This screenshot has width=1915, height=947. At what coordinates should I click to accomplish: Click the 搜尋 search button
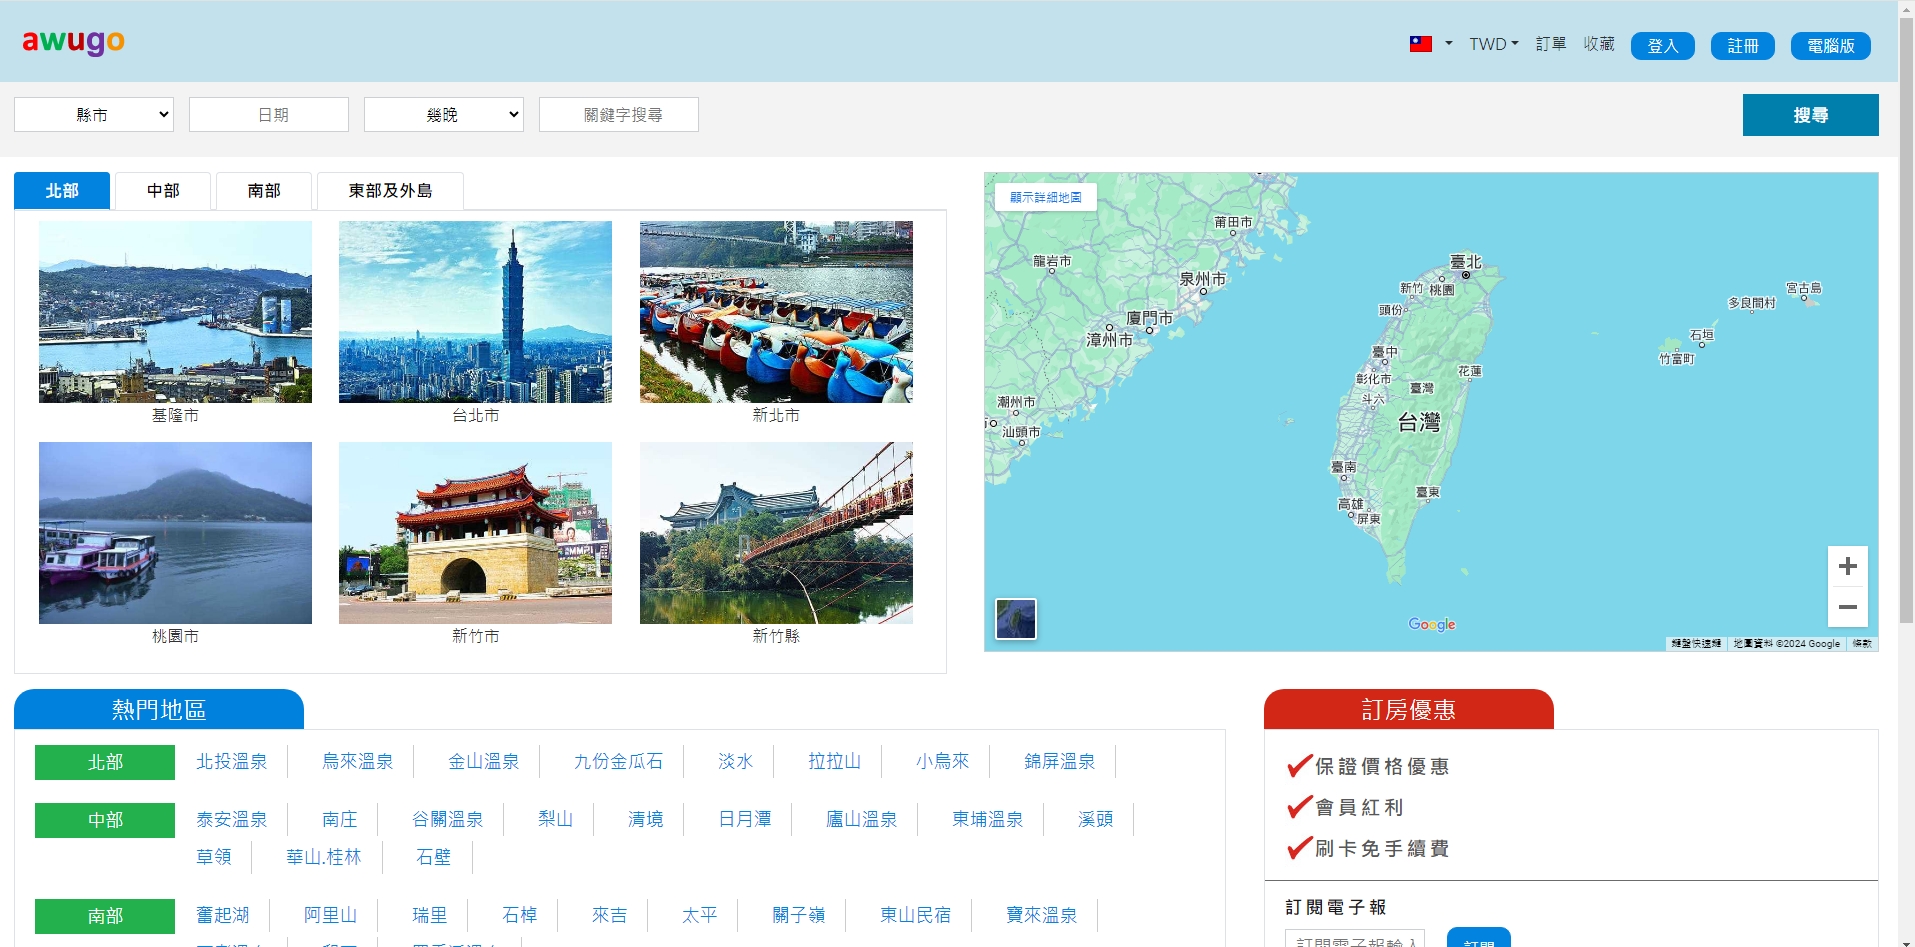click(1810, 115)
